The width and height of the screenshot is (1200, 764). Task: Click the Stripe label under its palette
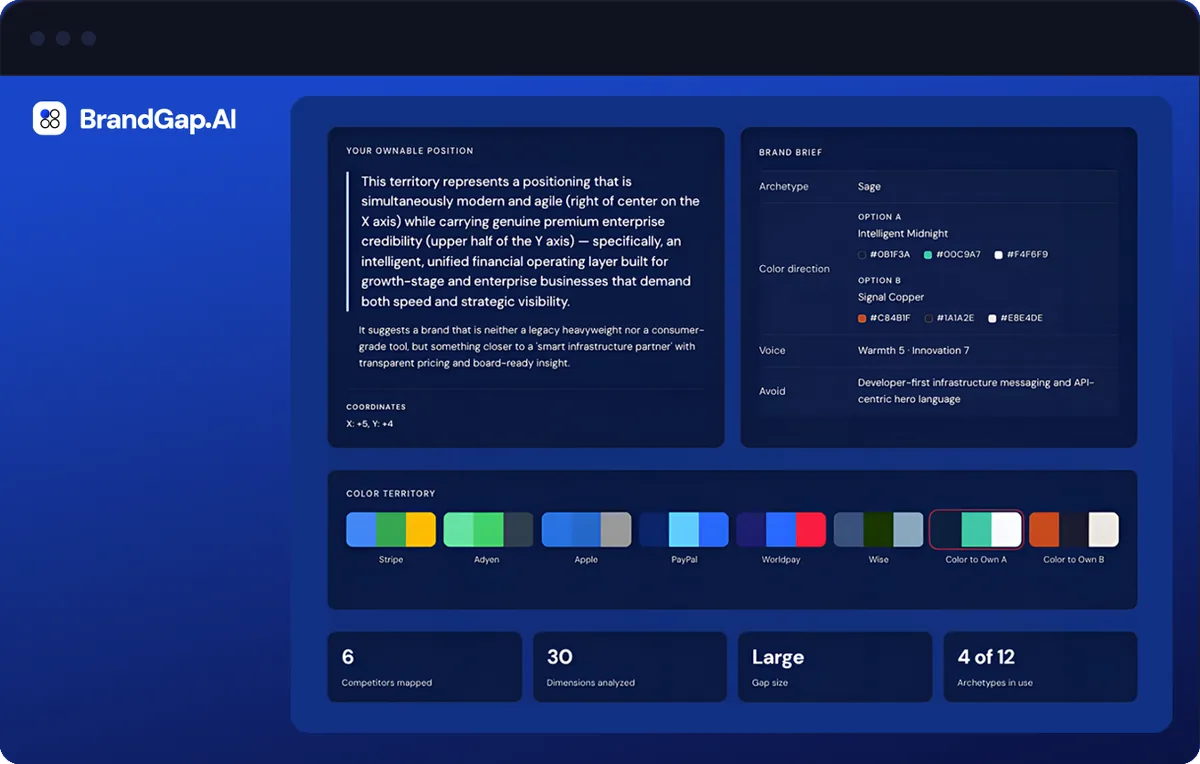coord(391,560)
